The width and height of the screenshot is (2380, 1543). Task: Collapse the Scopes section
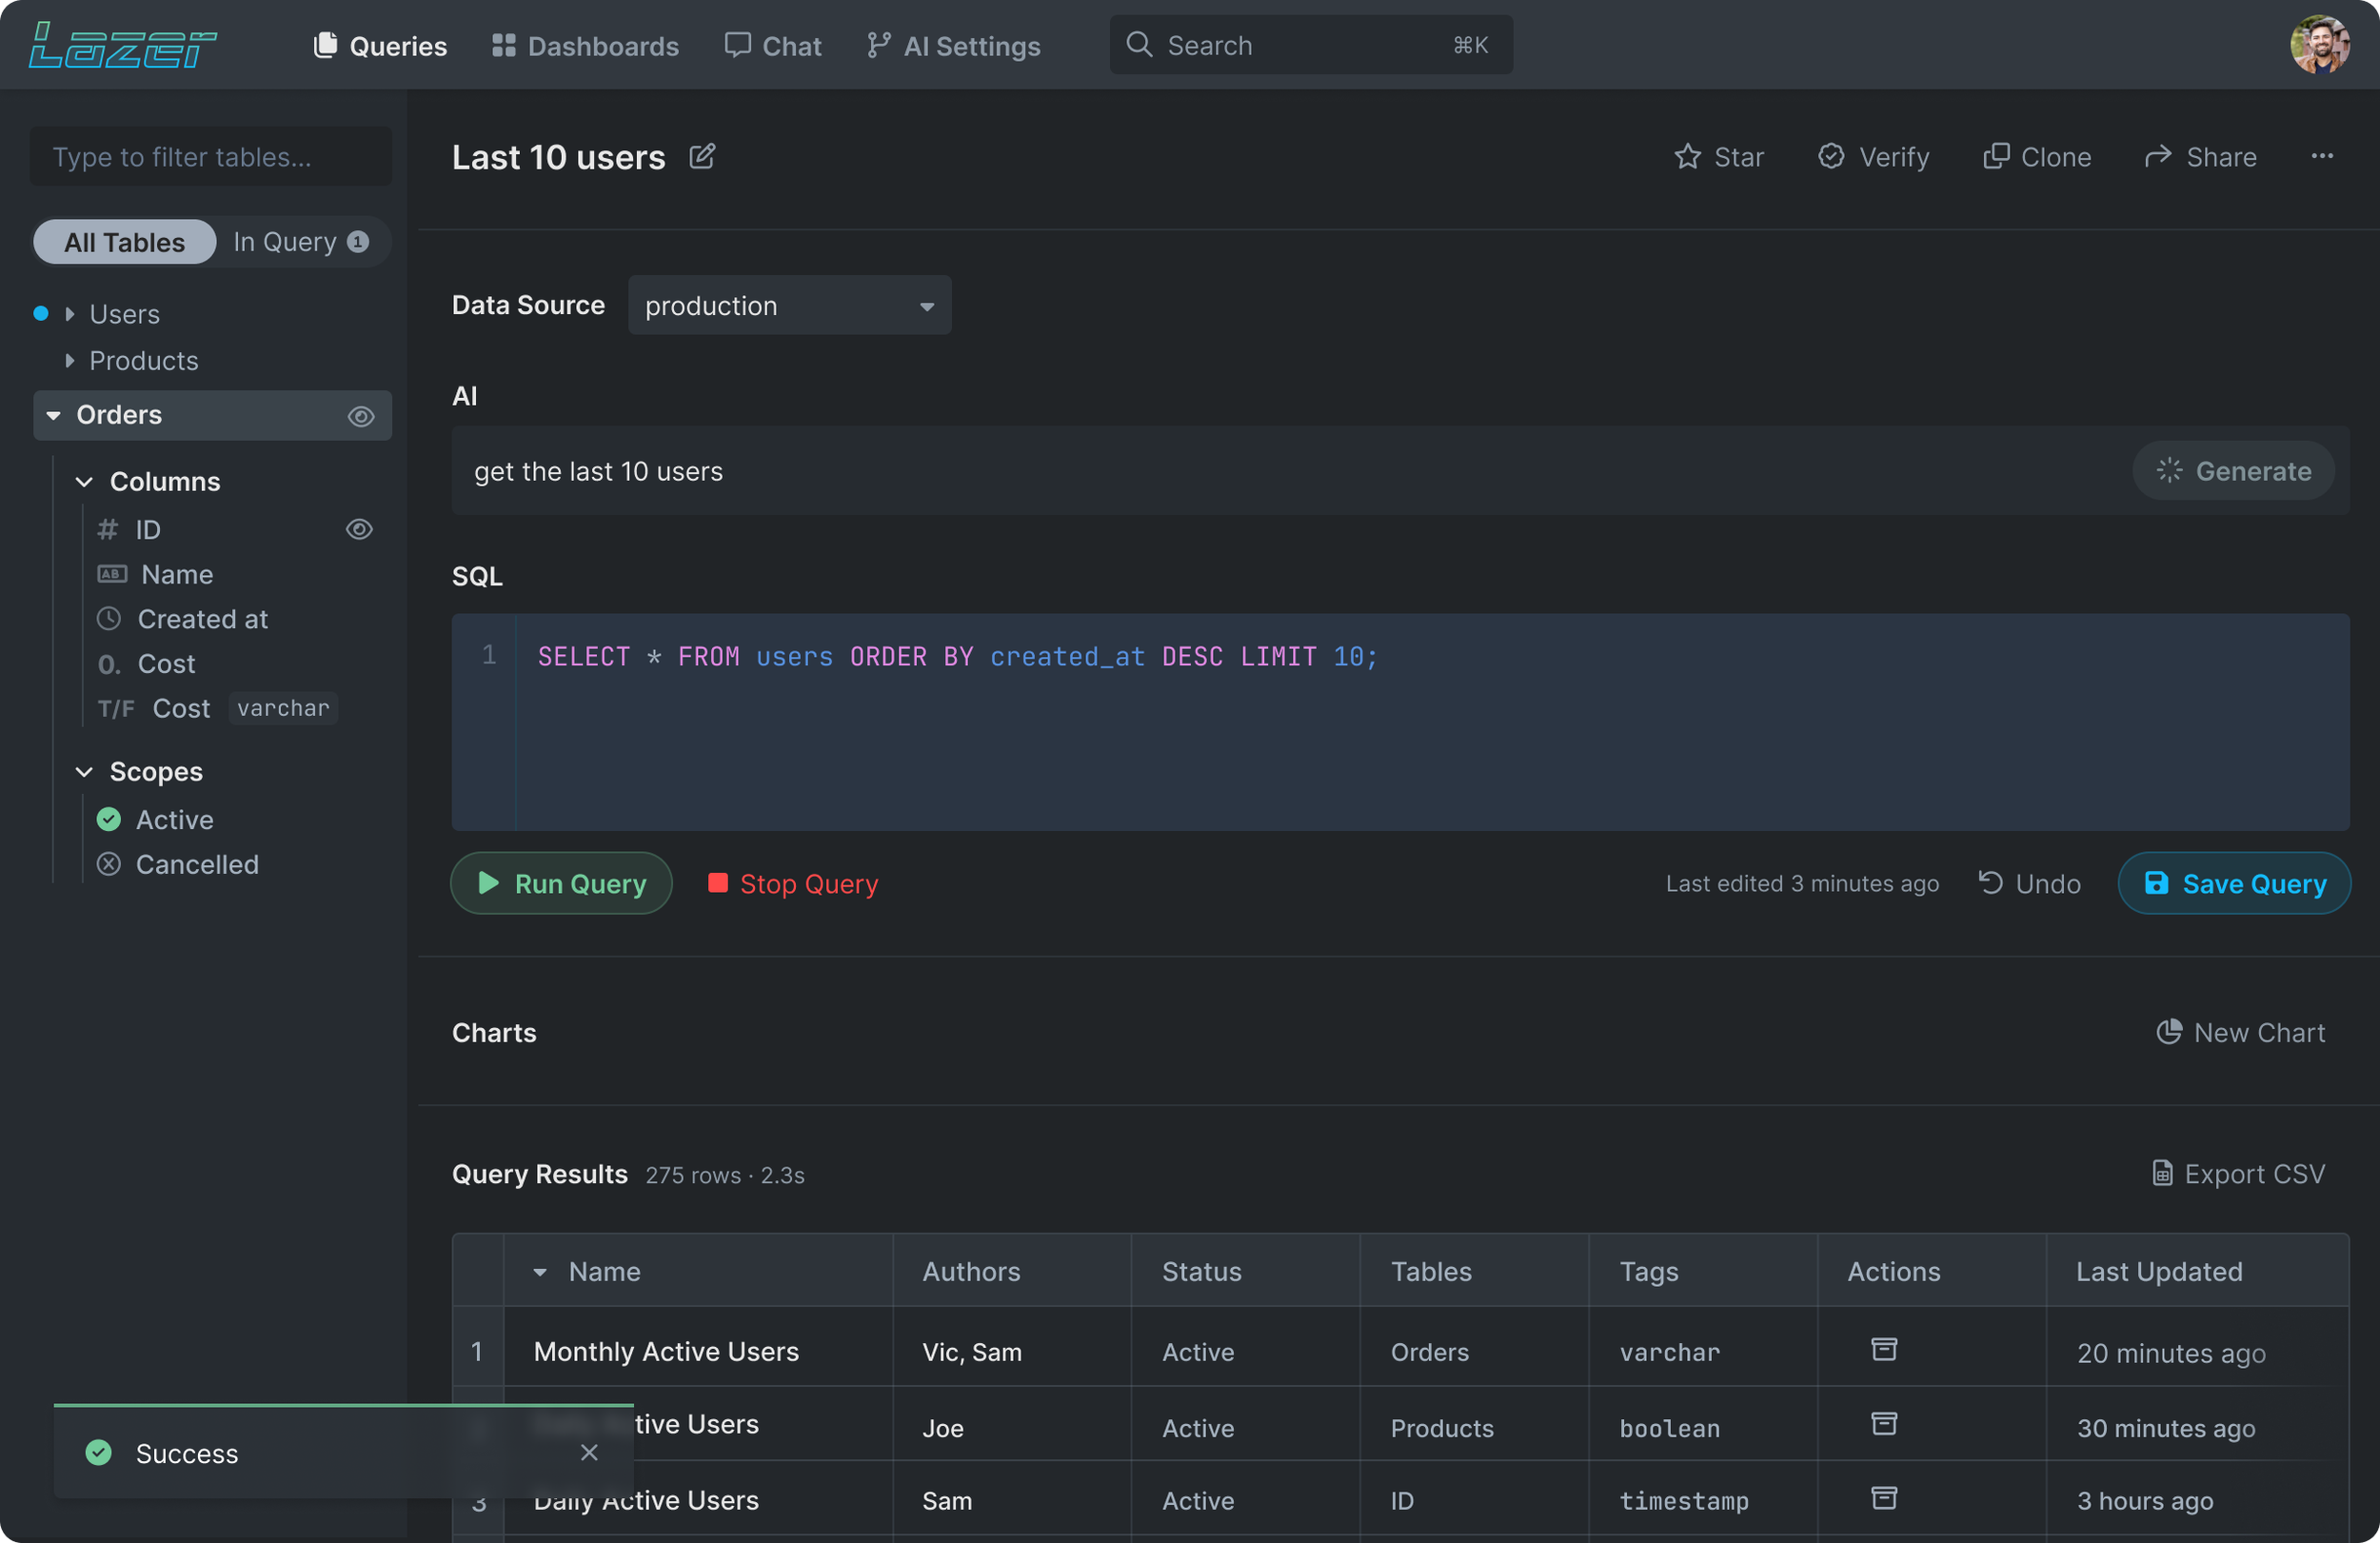pos(85,771)
